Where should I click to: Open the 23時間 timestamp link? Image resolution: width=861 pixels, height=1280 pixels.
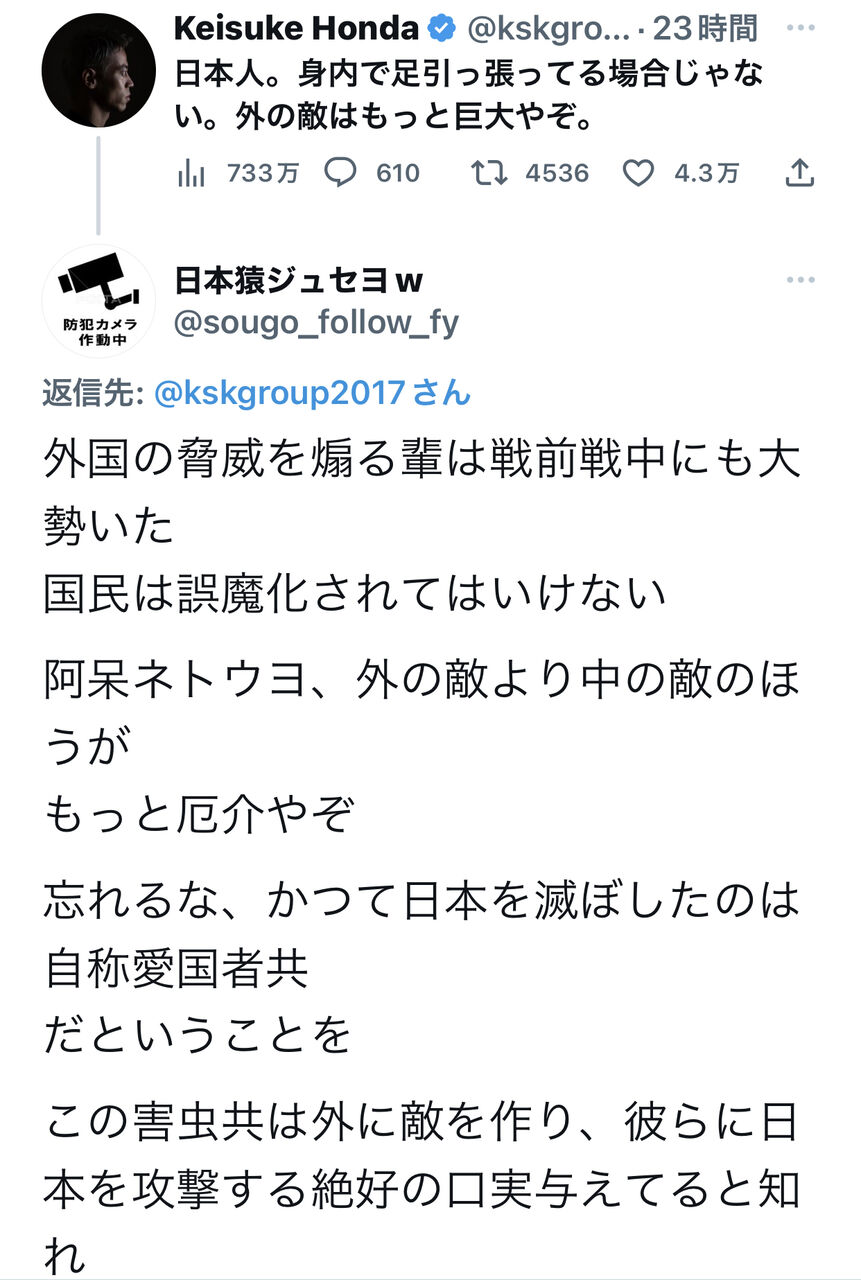pyautogui.click(x=705, y=29)
